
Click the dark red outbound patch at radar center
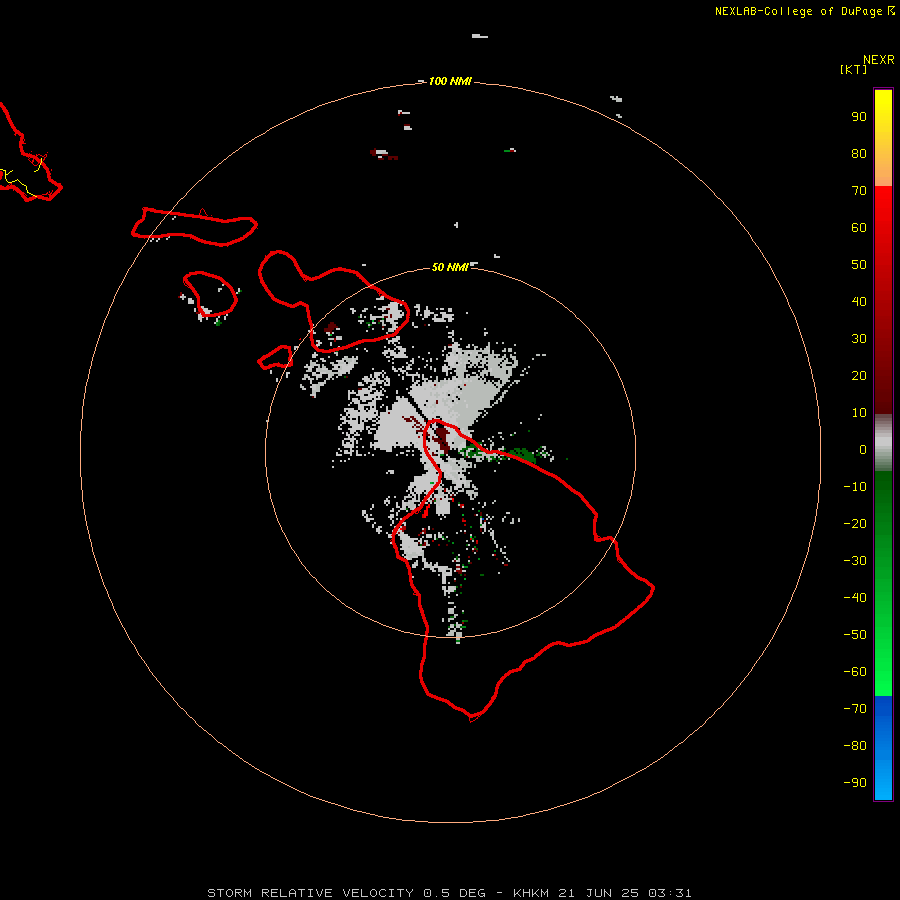pyautogui.click(x=441, y=438)
